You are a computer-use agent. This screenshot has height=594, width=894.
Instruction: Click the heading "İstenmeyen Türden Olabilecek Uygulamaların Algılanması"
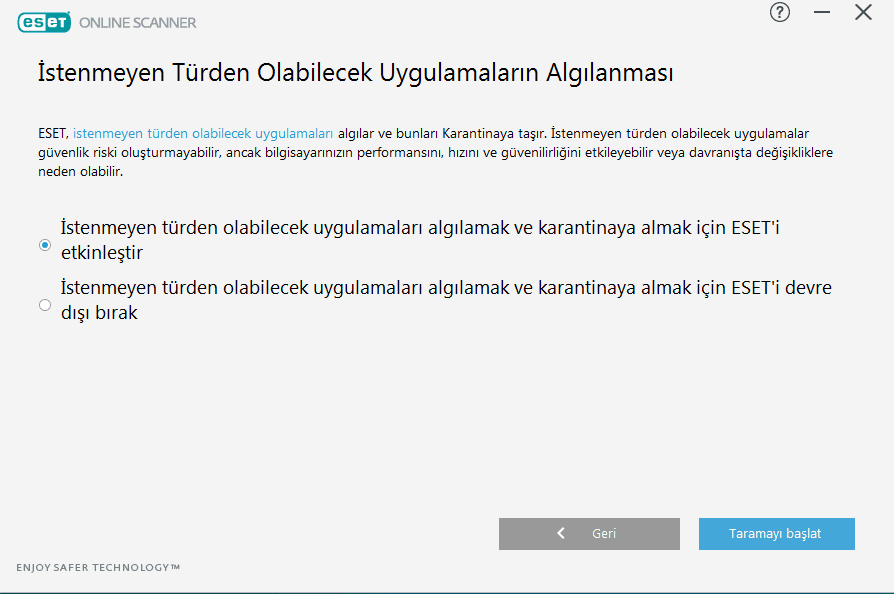(355, 73)
